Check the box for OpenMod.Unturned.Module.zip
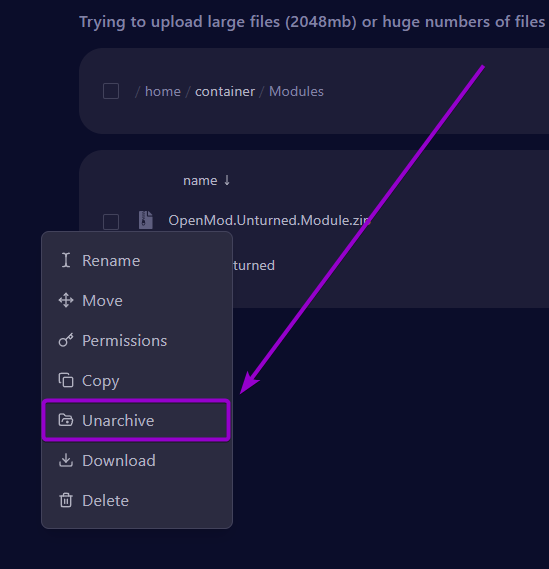 [111, 222]
